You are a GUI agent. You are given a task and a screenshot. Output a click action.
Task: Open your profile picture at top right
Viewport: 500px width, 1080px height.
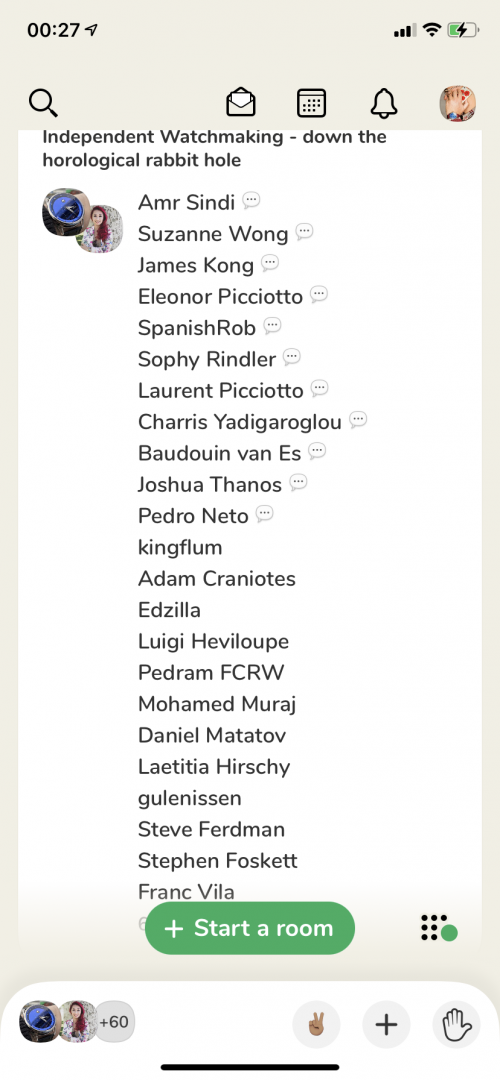457,104
